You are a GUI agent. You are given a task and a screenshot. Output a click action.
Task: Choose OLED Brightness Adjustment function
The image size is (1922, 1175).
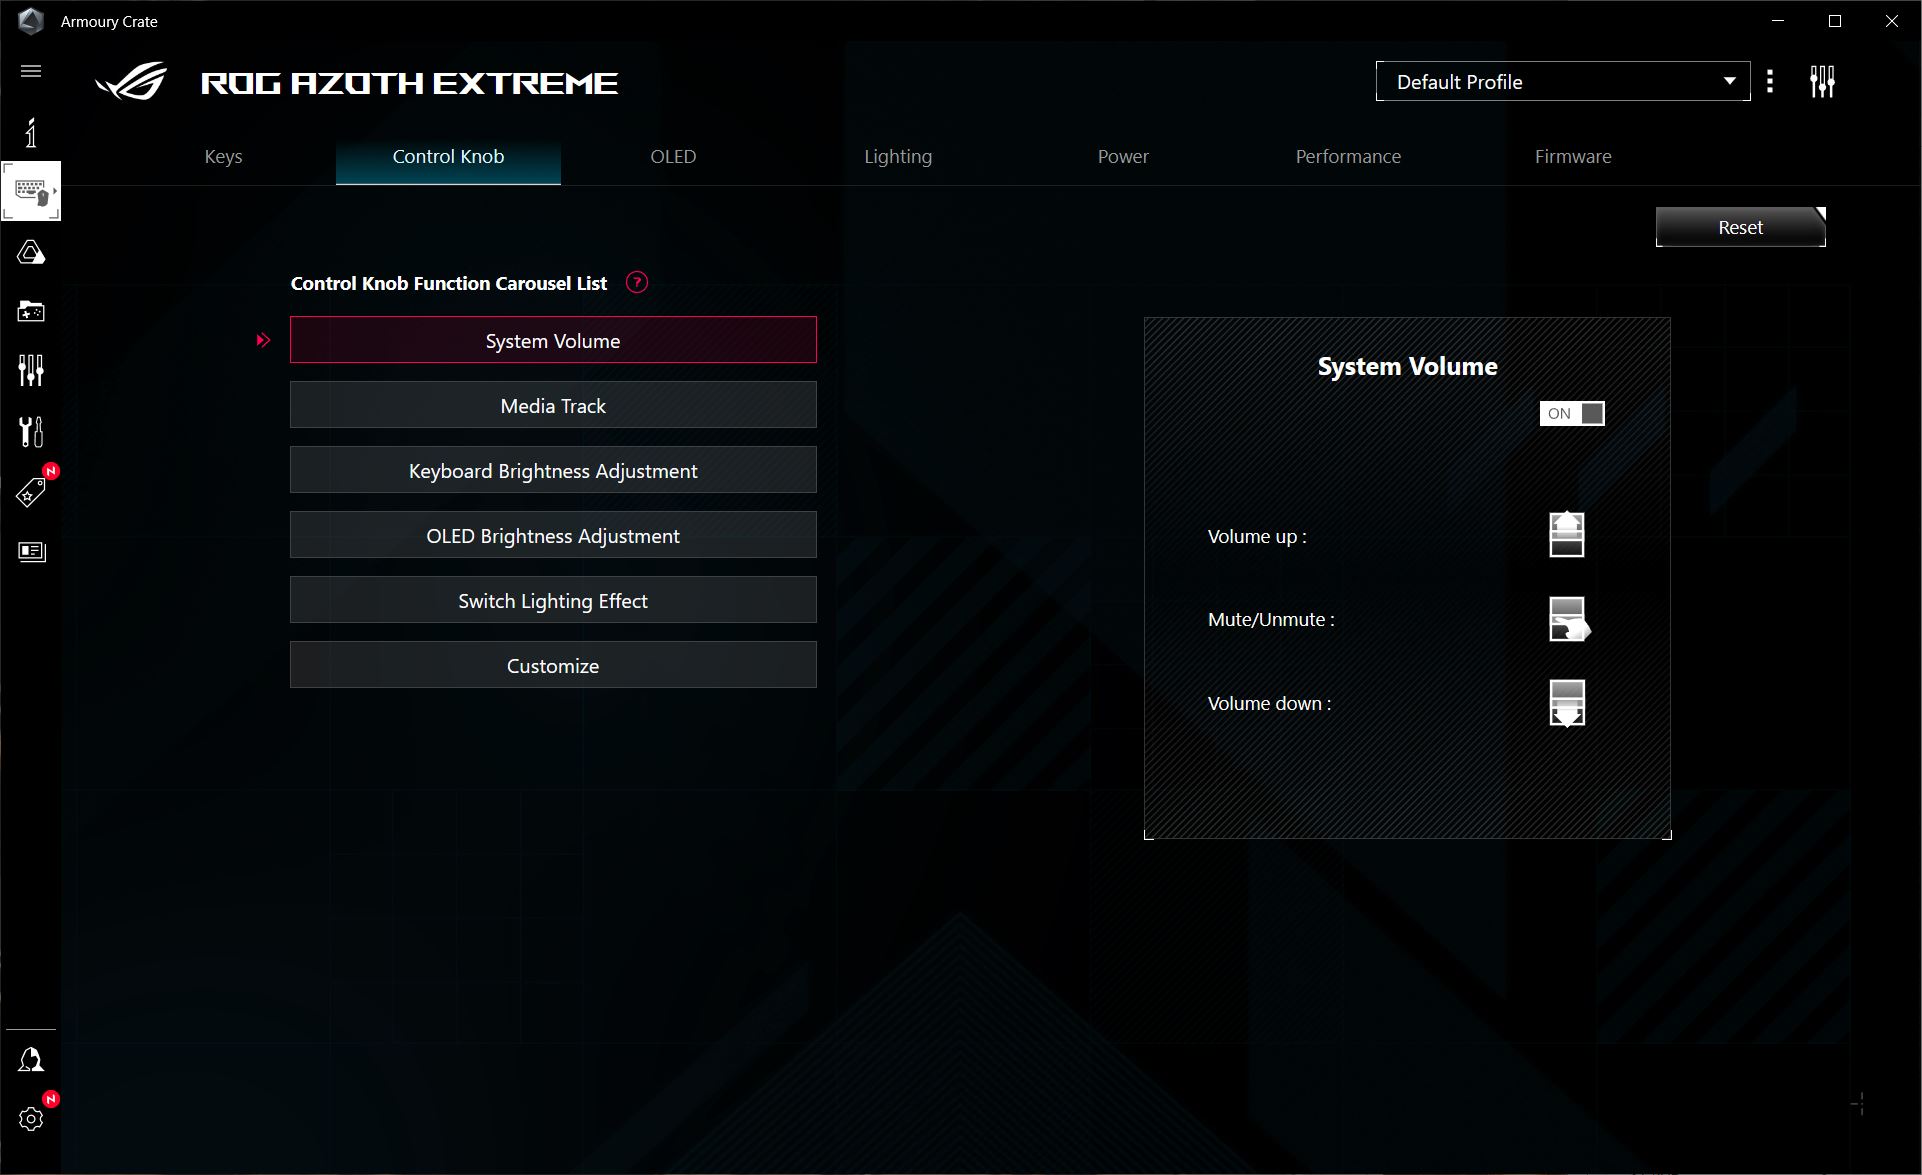pos(553,535)
